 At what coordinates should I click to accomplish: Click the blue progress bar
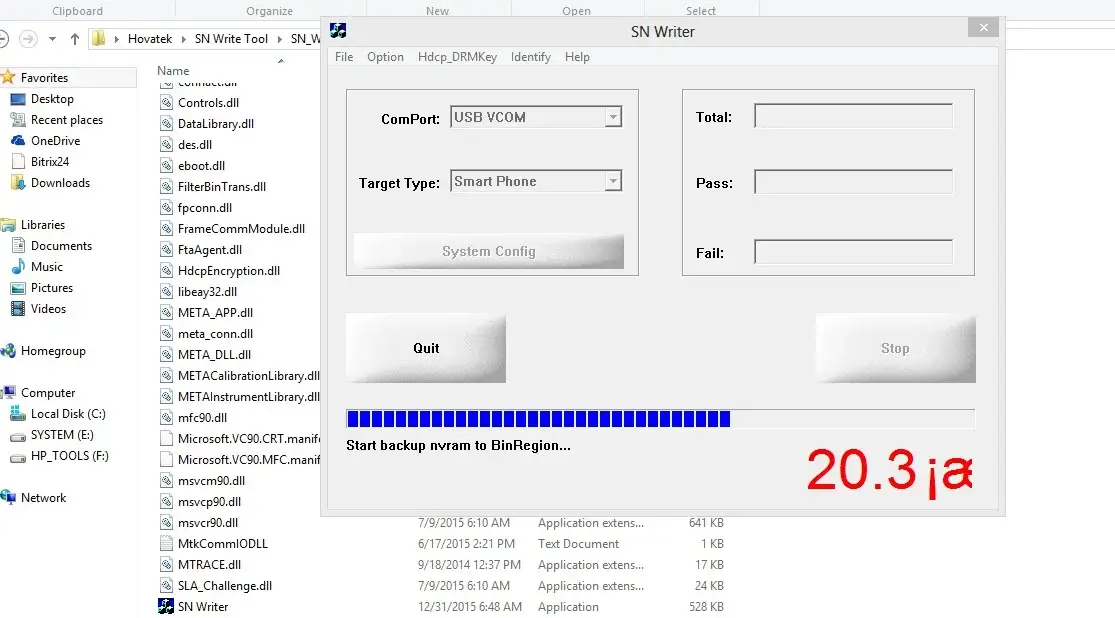coord(537,418)
